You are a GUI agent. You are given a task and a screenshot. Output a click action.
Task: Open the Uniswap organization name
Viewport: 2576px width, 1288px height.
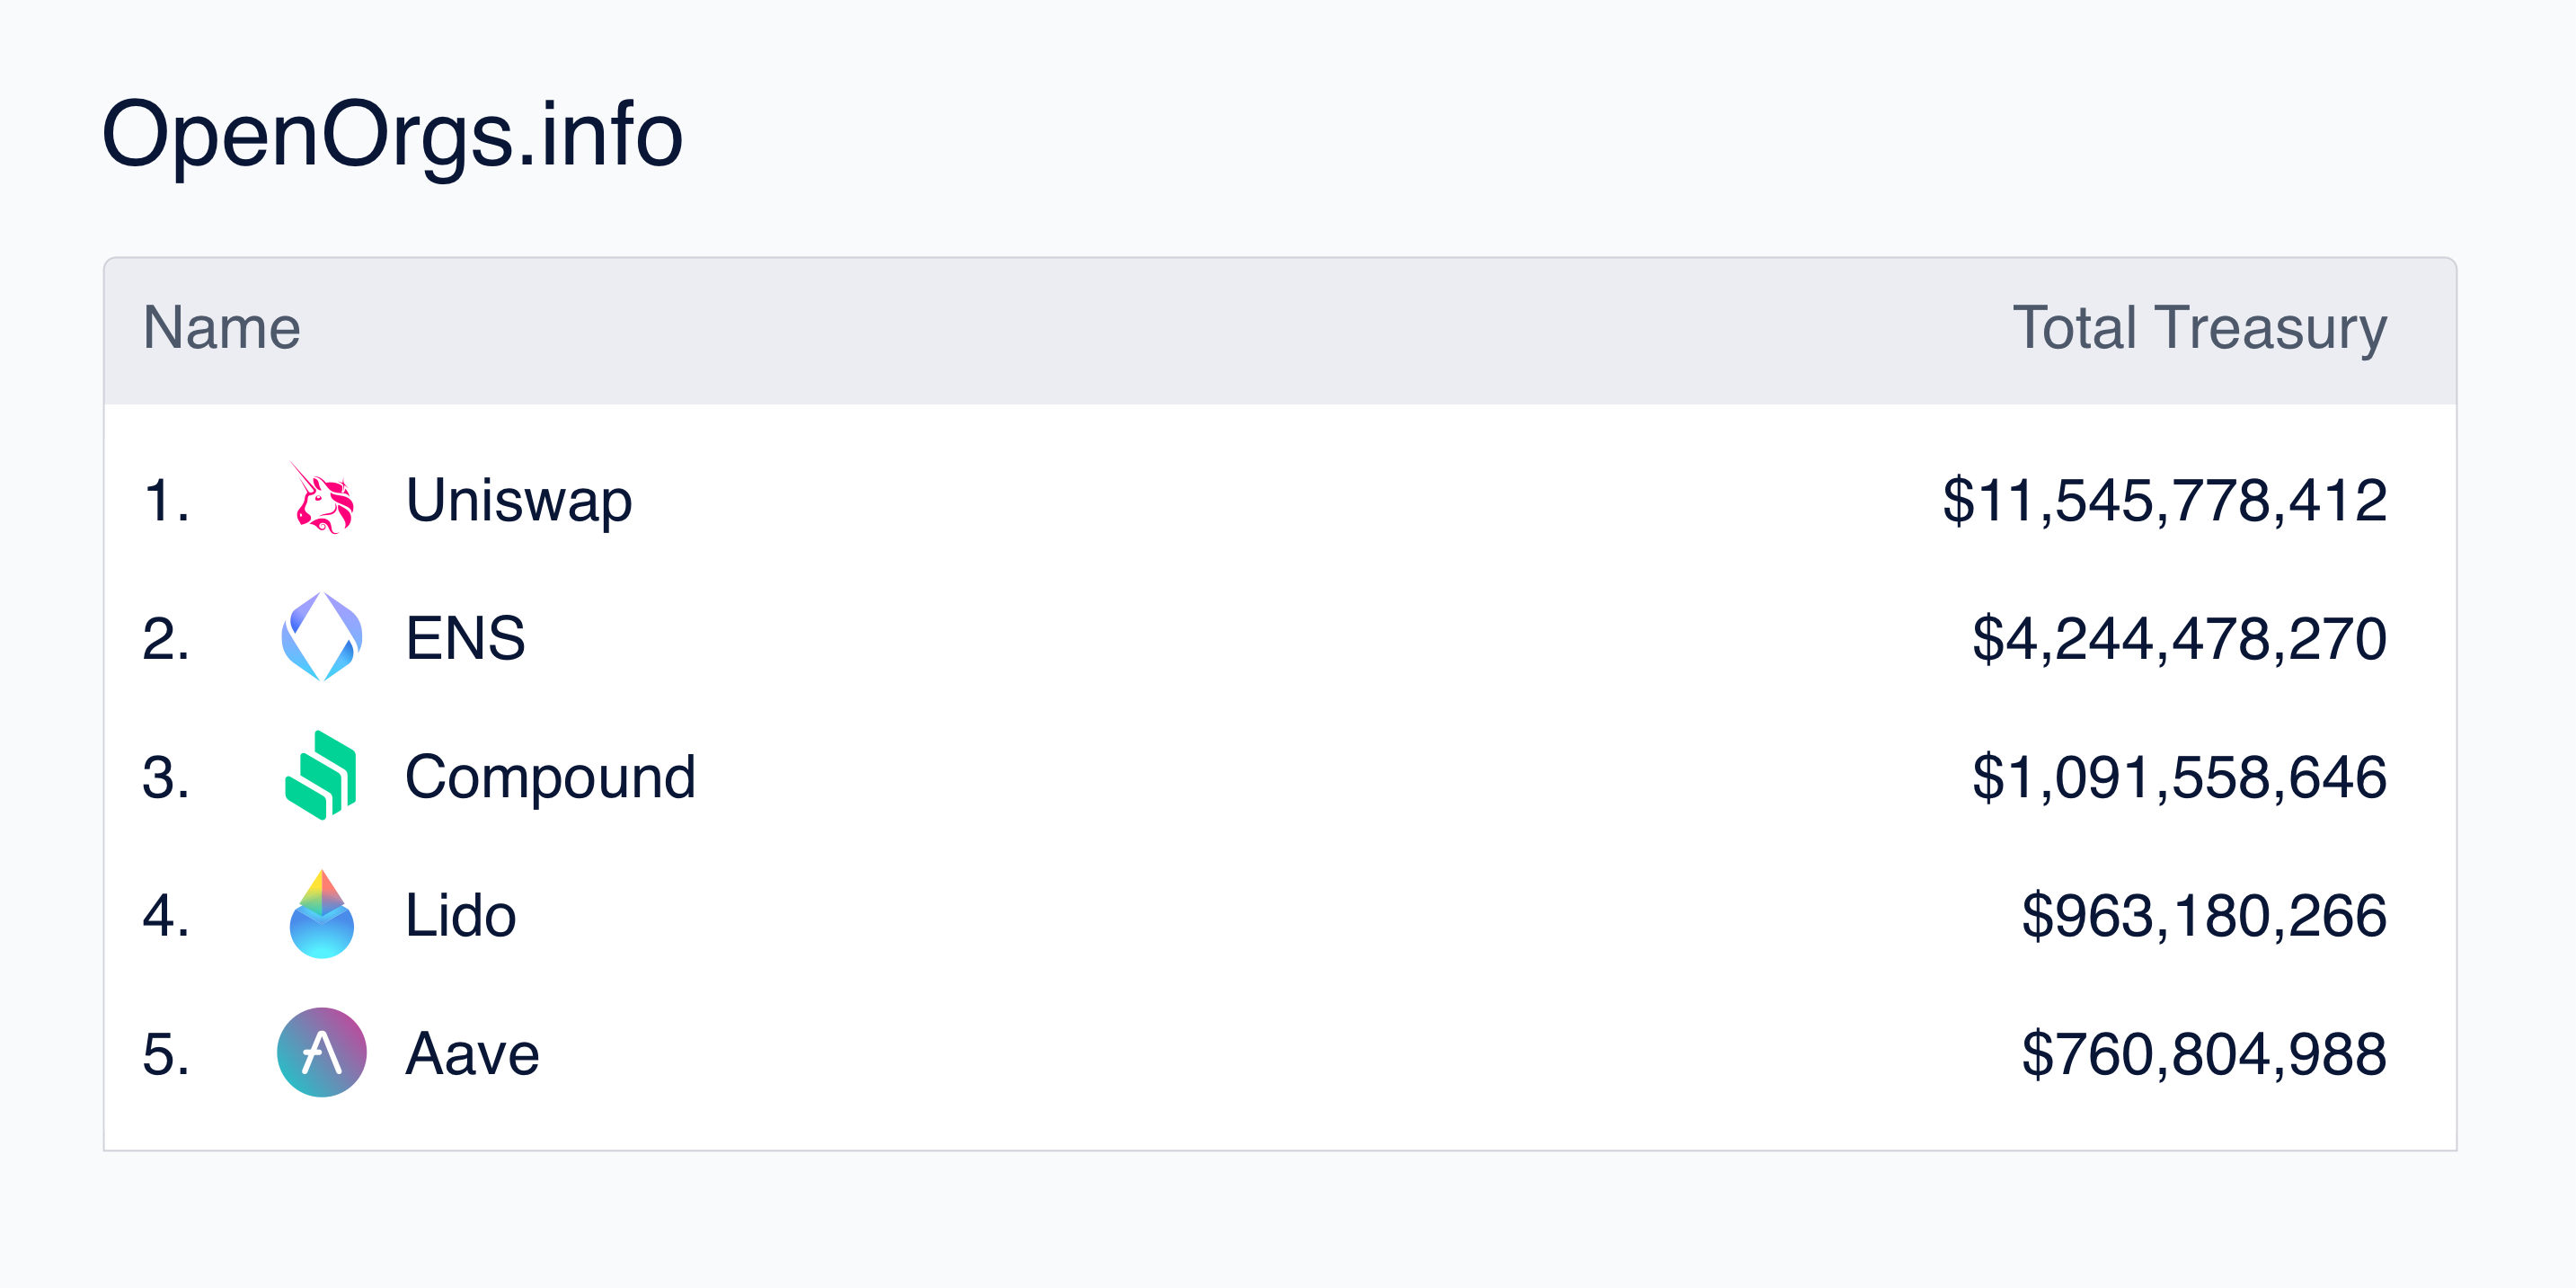click(518, 500)
